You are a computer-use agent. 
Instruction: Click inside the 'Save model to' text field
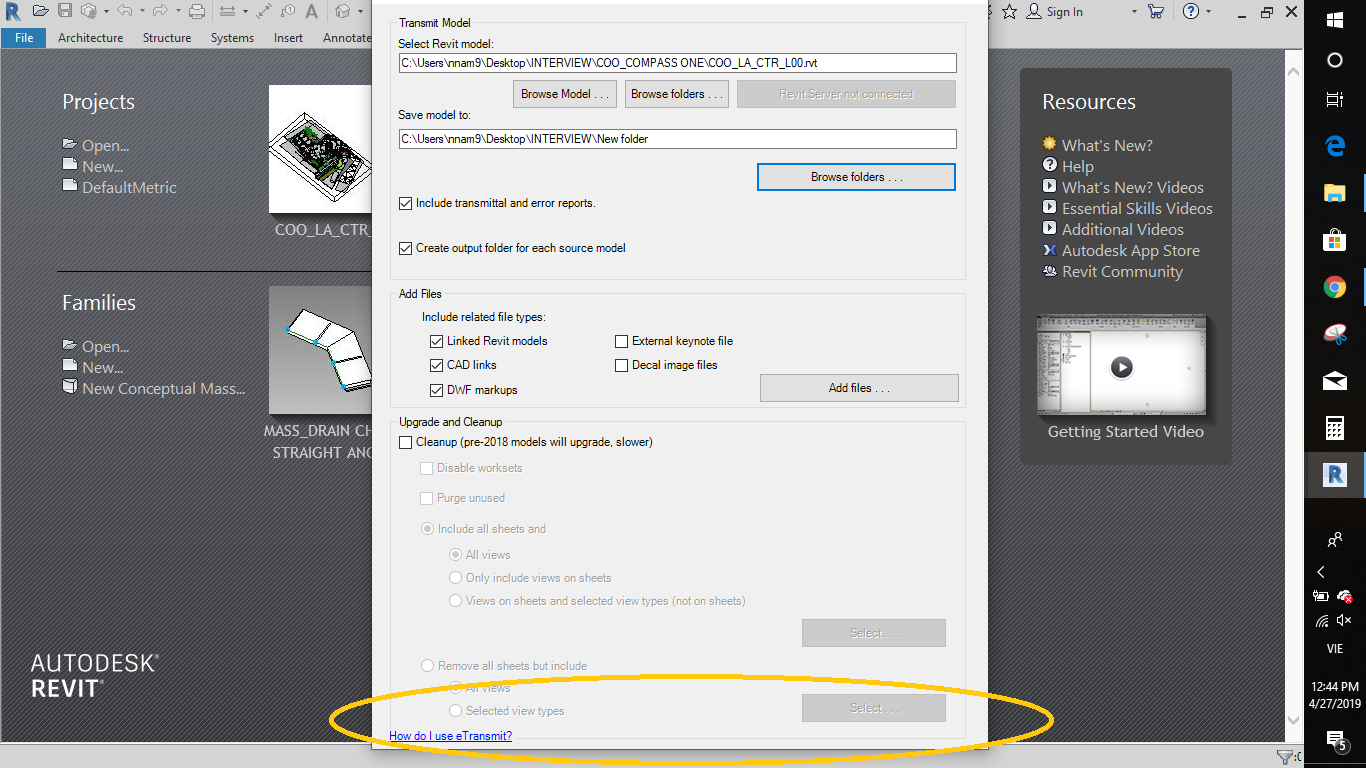(677, 139)
